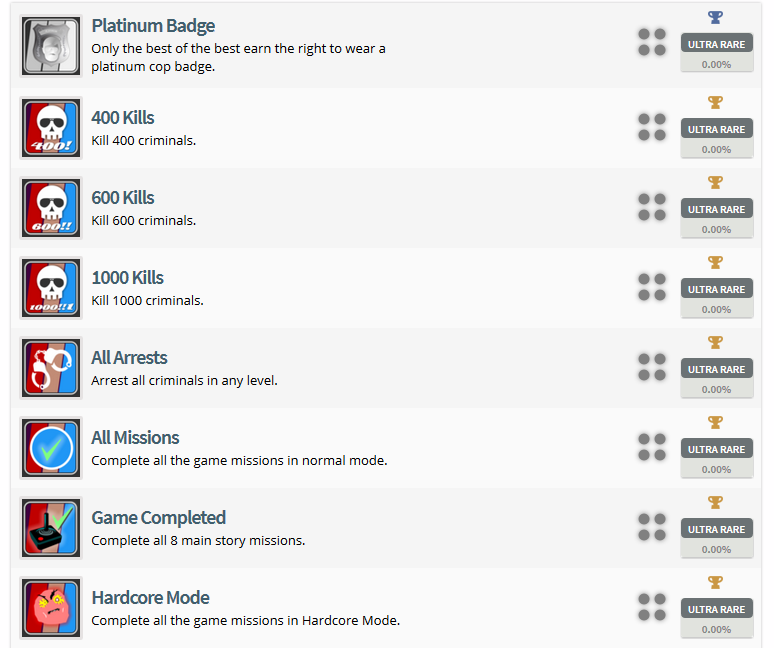This screenshot has height=648, width=774.
Task: Click the four-dot icon for 1000 Kills
Action: [652, 287]
